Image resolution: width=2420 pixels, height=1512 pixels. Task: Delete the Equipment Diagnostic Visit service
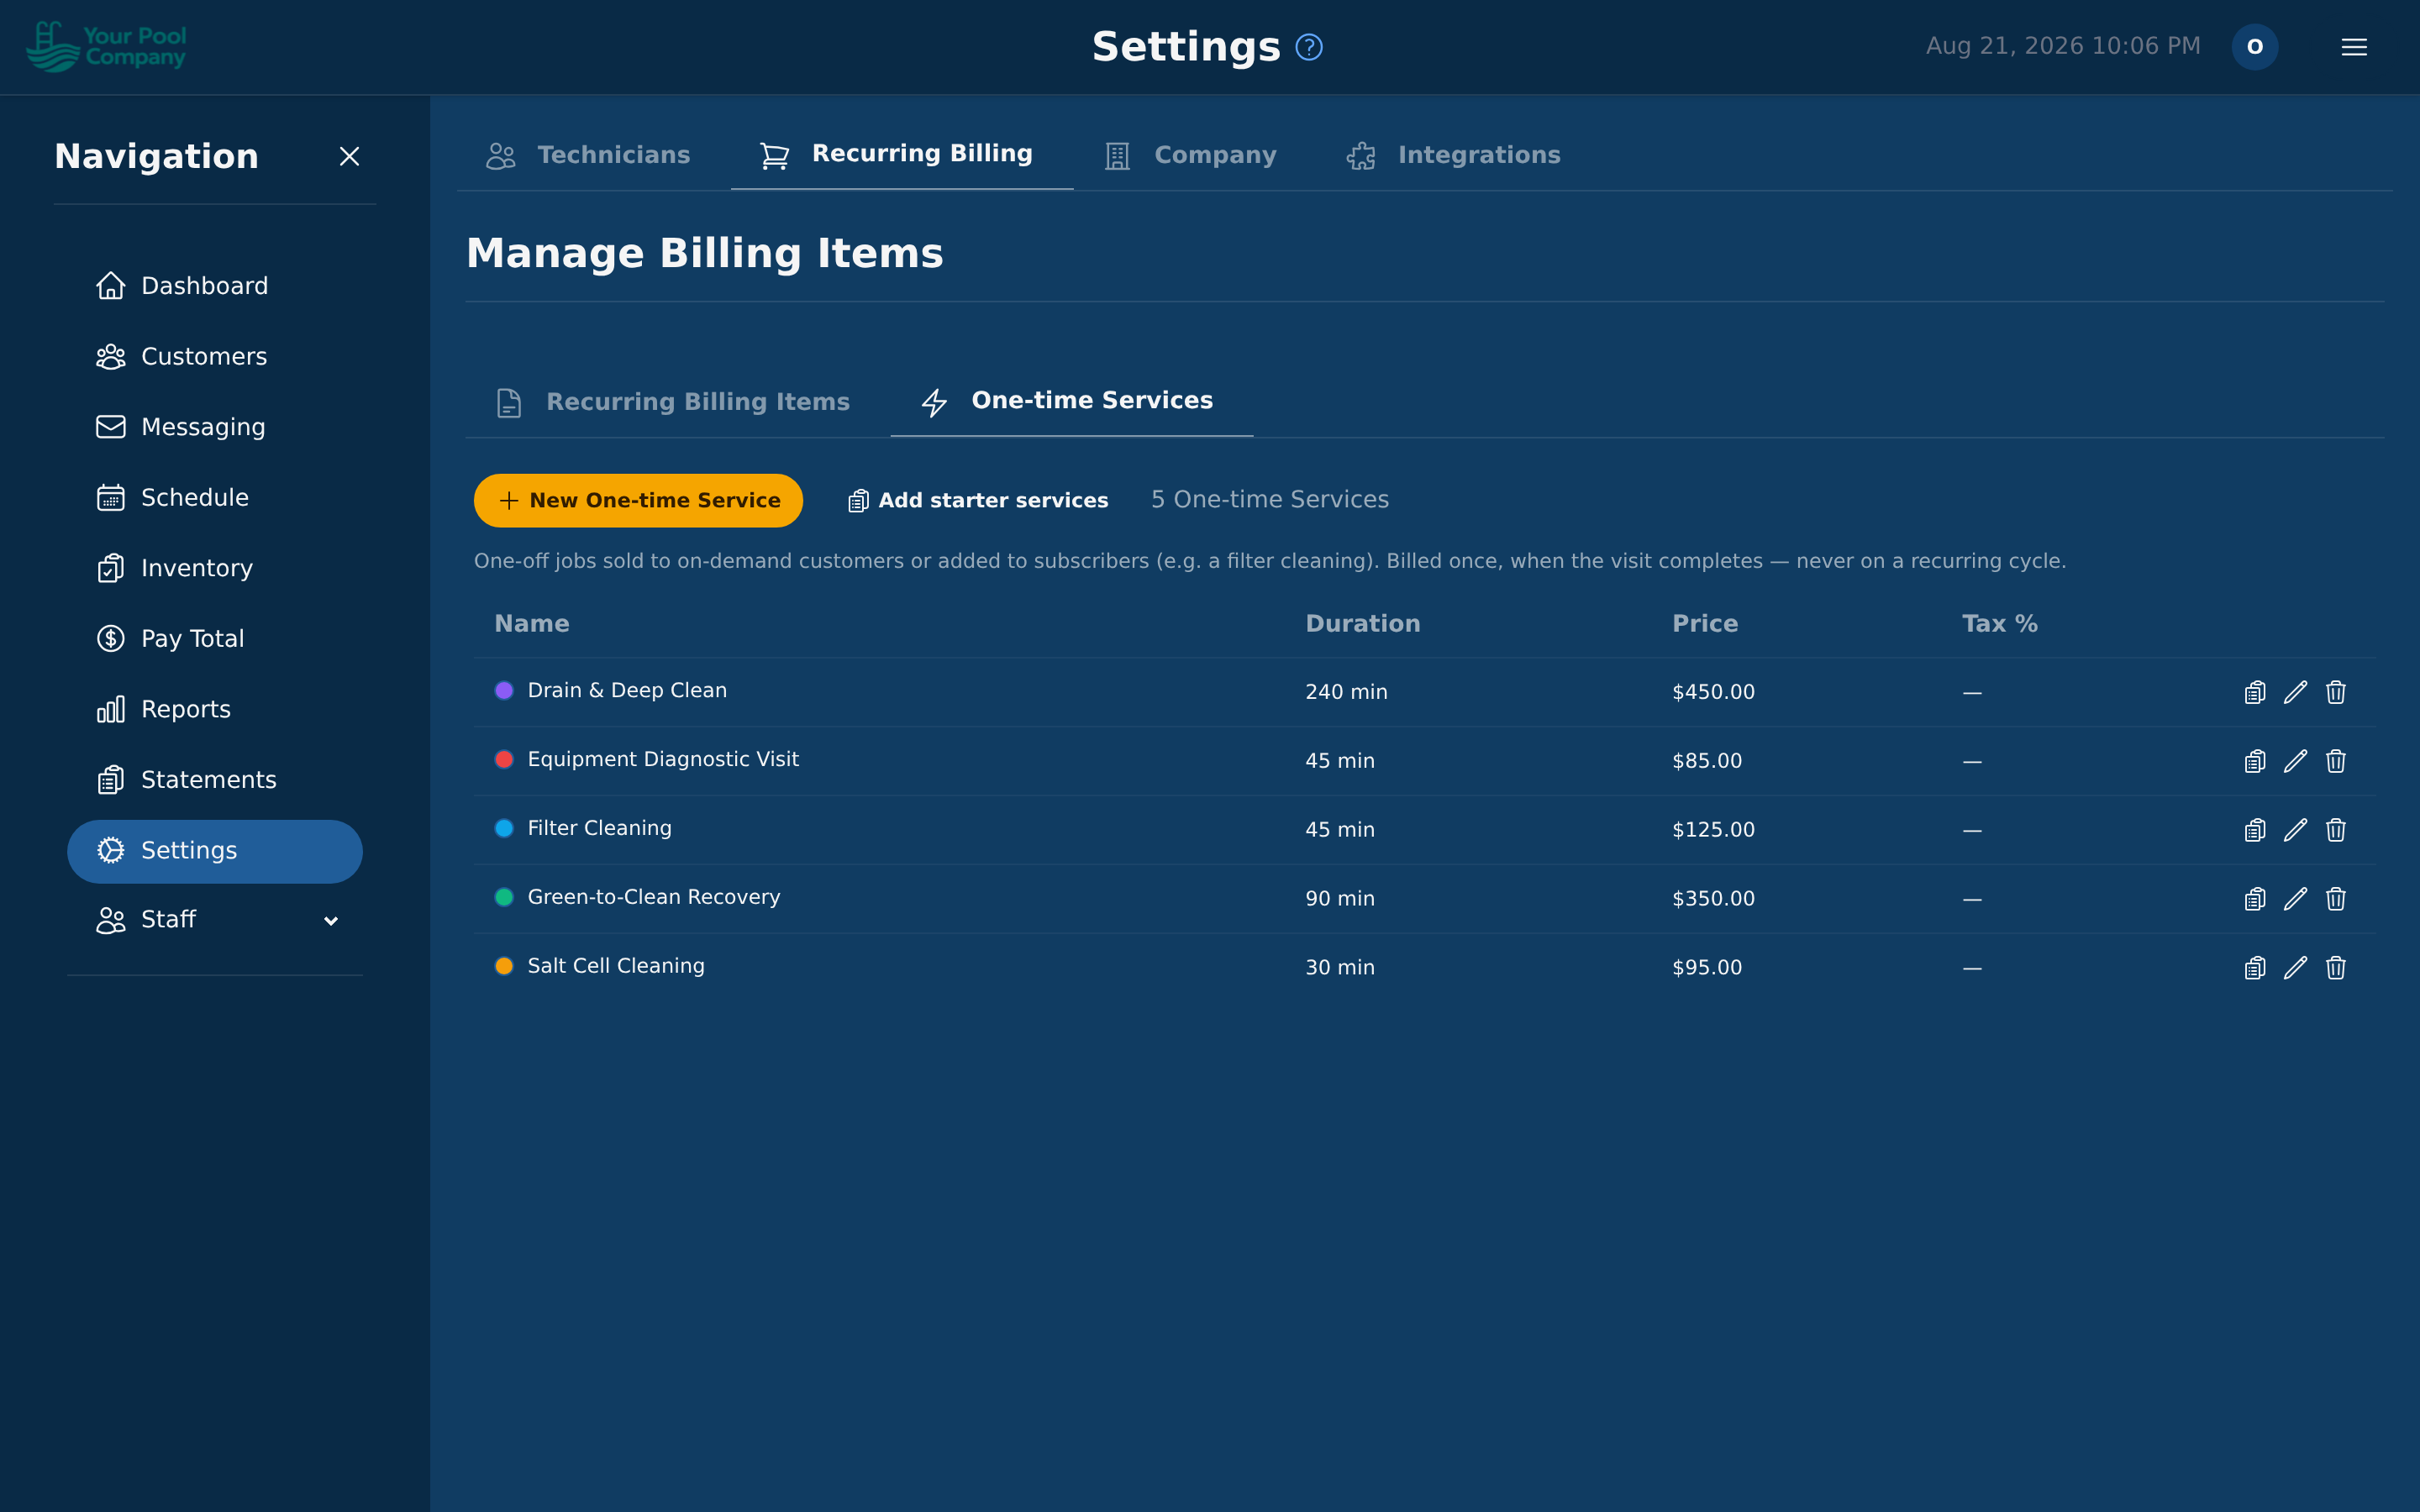(x=2335, y=761)
